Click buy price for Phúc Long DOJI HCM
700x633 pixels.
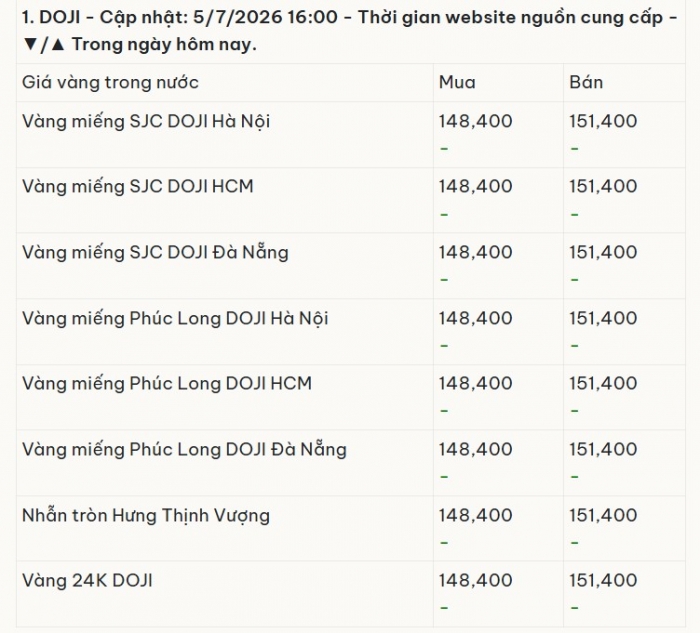coord(475,383)
